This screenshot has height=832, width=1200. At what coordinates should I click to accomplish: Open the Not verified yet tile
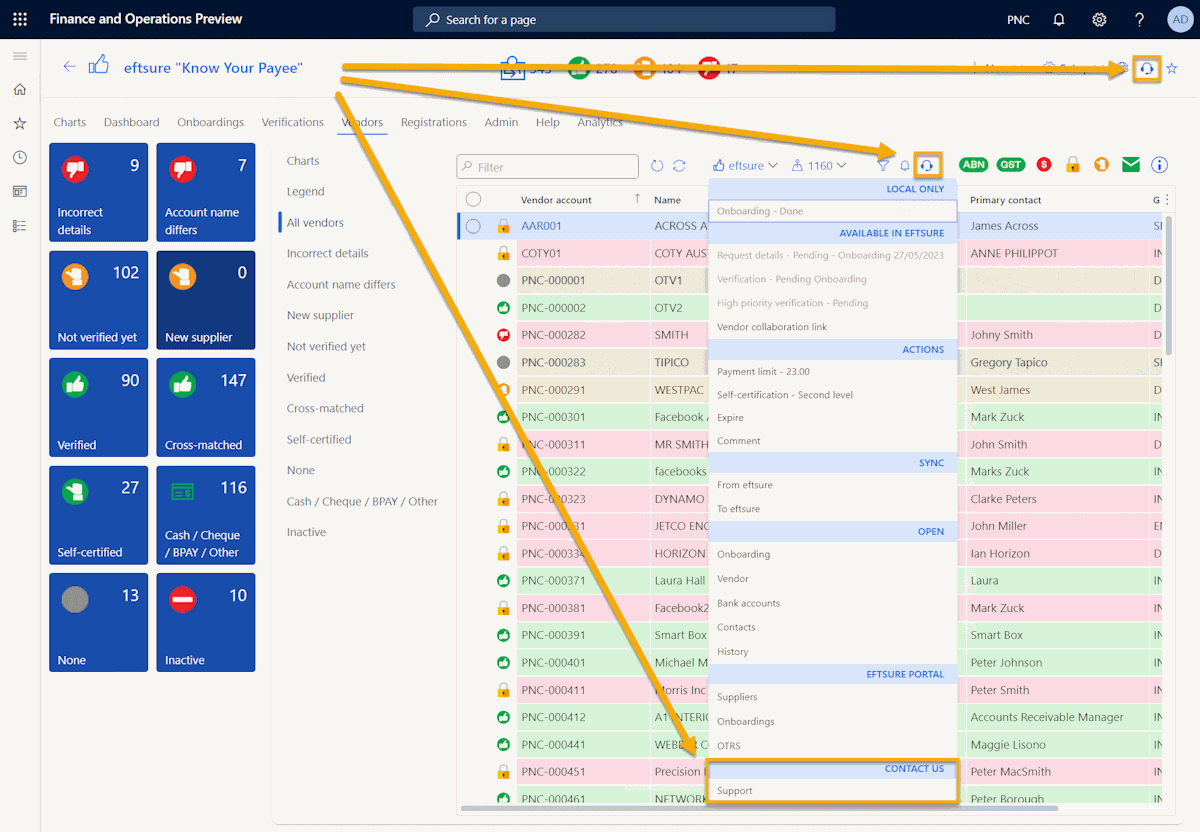[x=98, y=300]
